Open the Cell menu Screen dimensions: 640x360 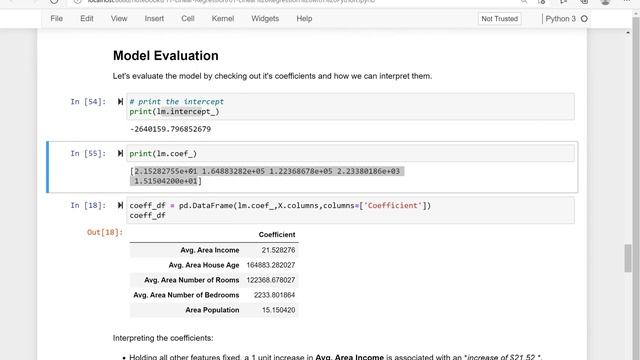point(188,19)
